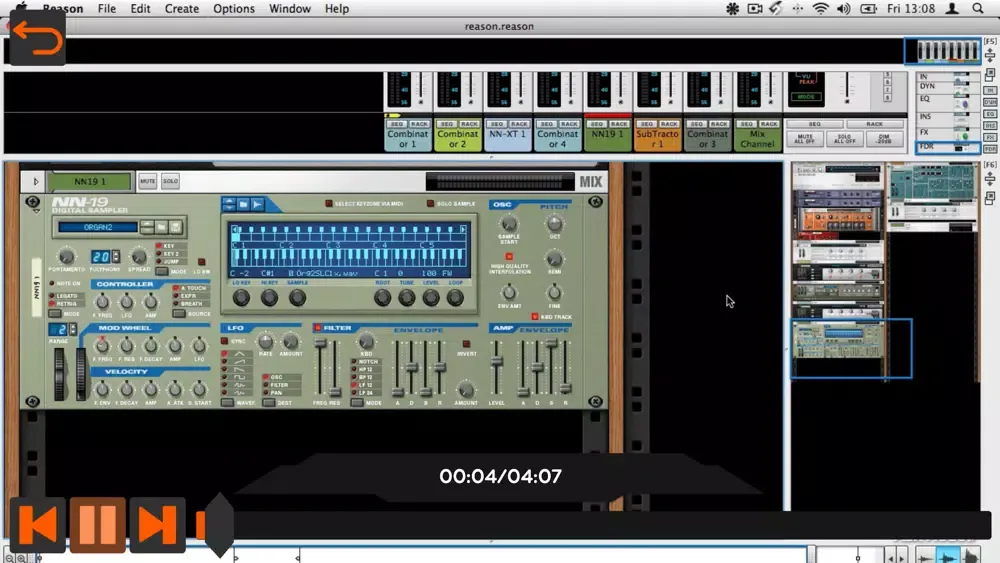Click RACK button on NN19 1 channel
Screen dimensions: 1000x563
click(x=619, y=124)
